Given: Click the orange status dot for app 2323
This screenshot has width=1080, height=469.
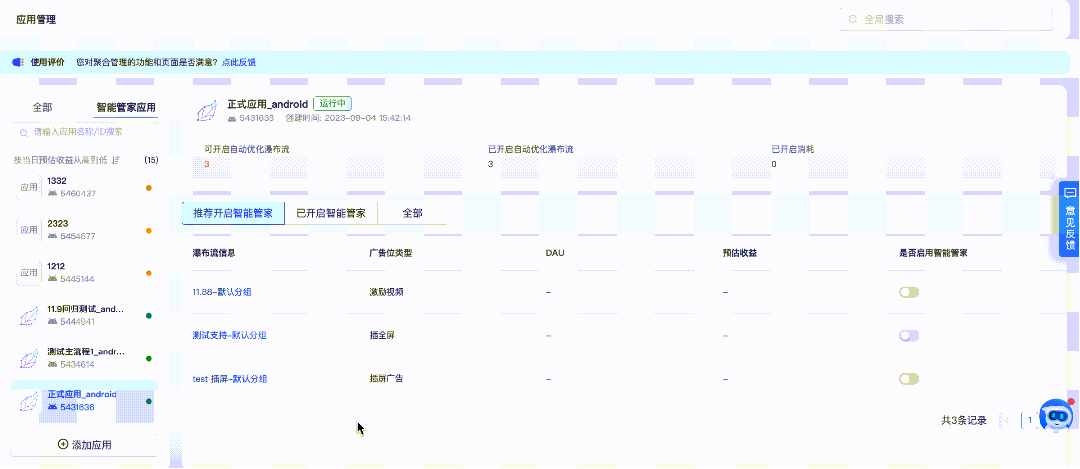Looking at the screenshot, I should coord(149,231).
